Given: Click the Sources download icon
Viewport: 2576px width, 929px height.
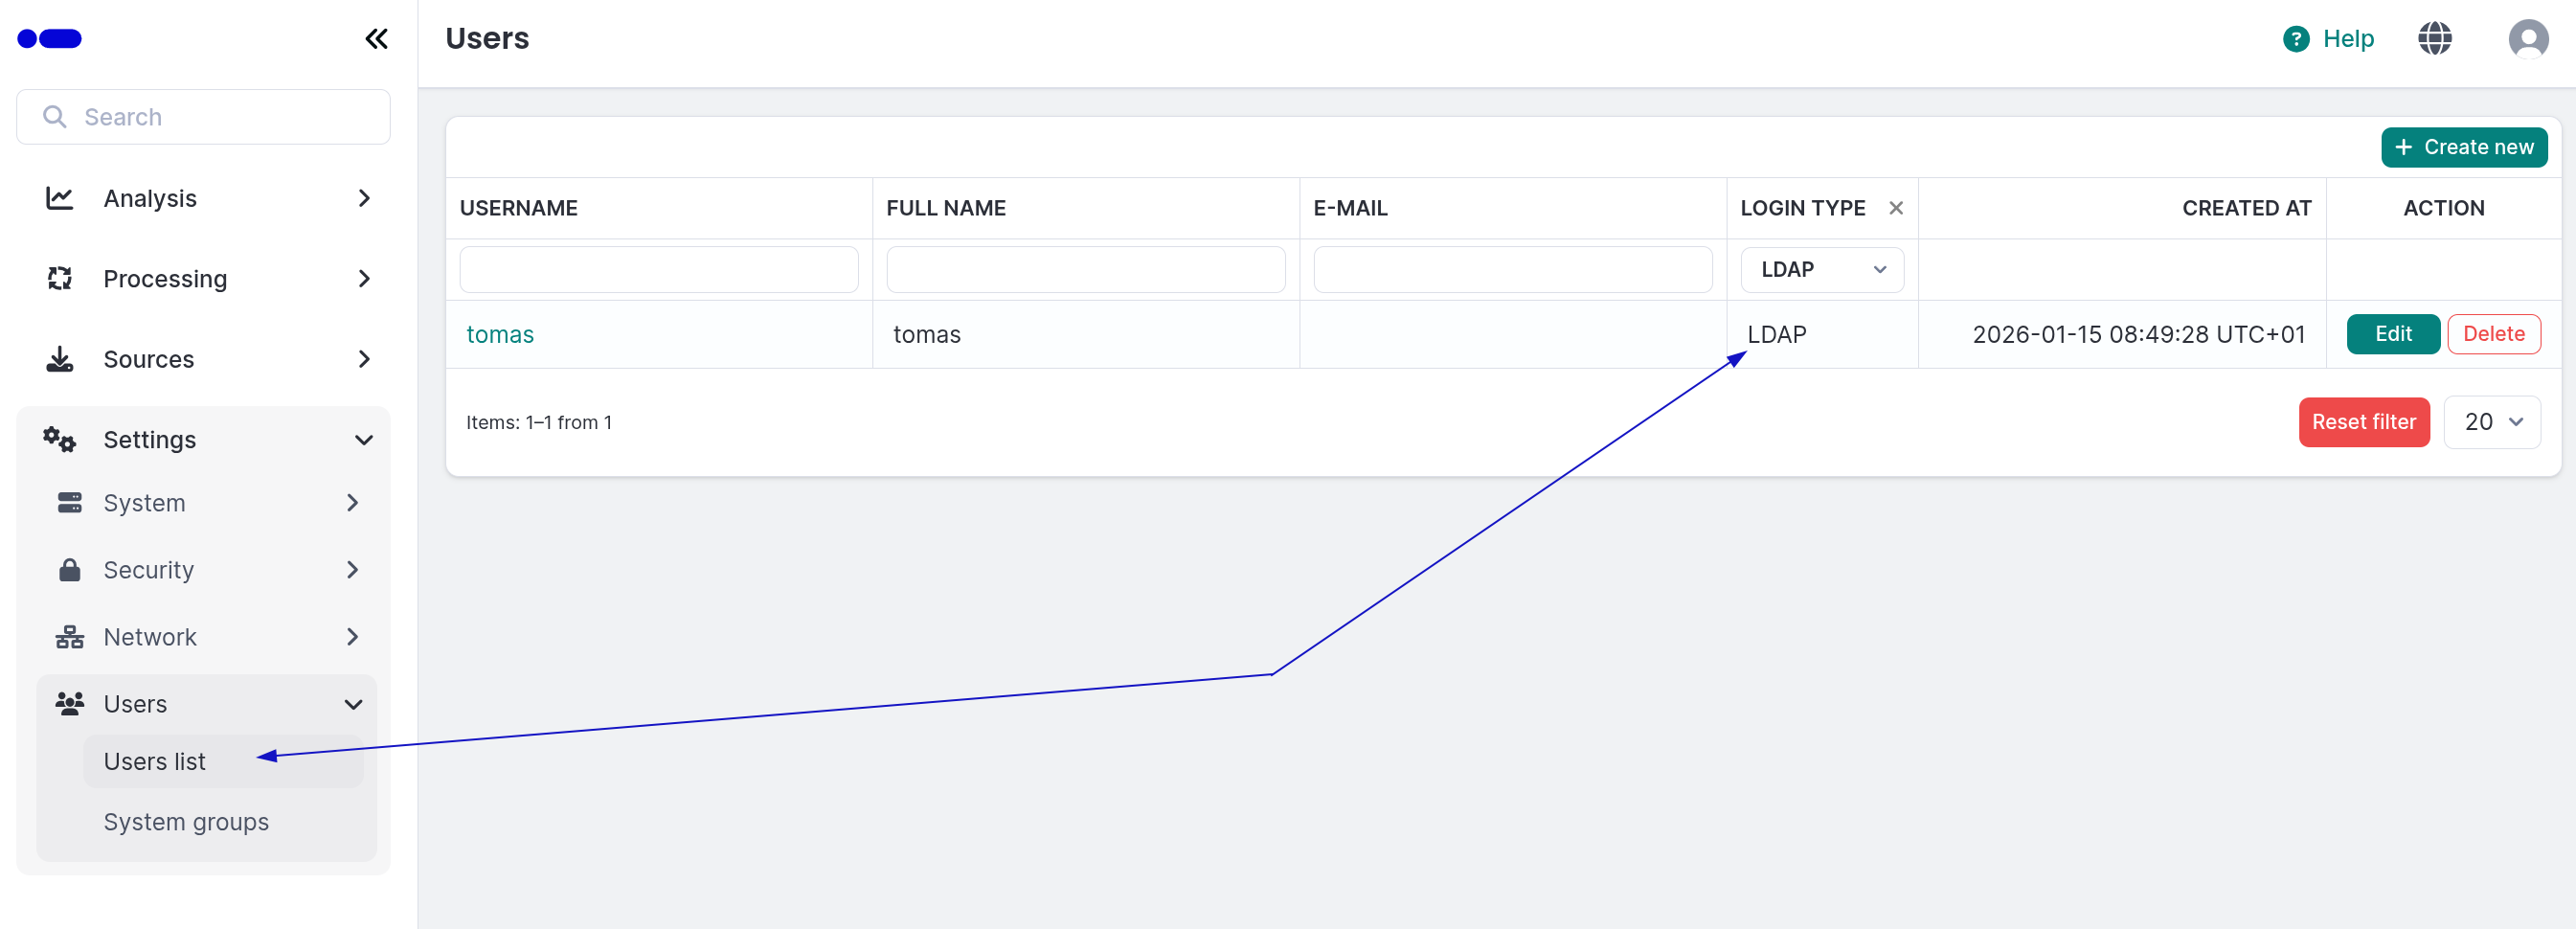Looking at the screenshot, I should (60, 359).
